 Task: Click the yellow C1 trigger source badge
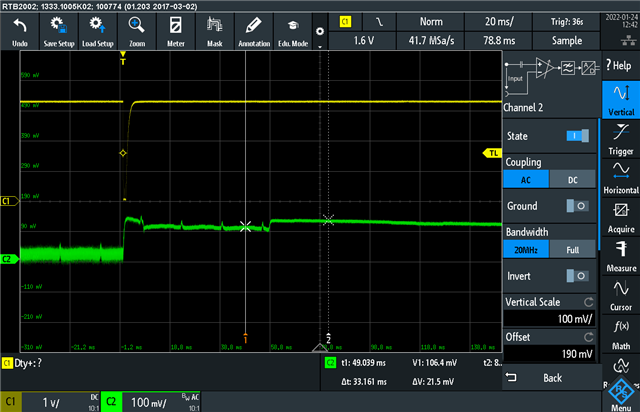345,22
